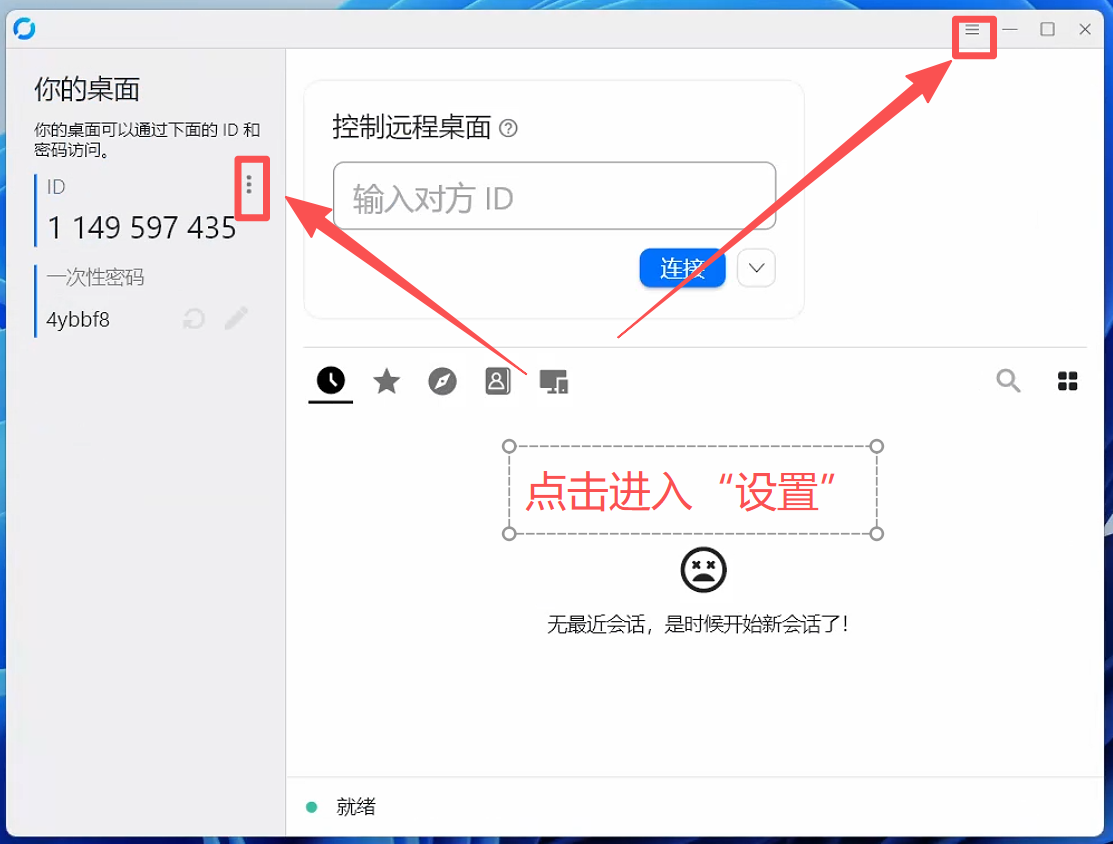Screen dimensions: 1113x844
Task: Click the help icon next to 控制远程桌面
Action: (x=508, y=128)
